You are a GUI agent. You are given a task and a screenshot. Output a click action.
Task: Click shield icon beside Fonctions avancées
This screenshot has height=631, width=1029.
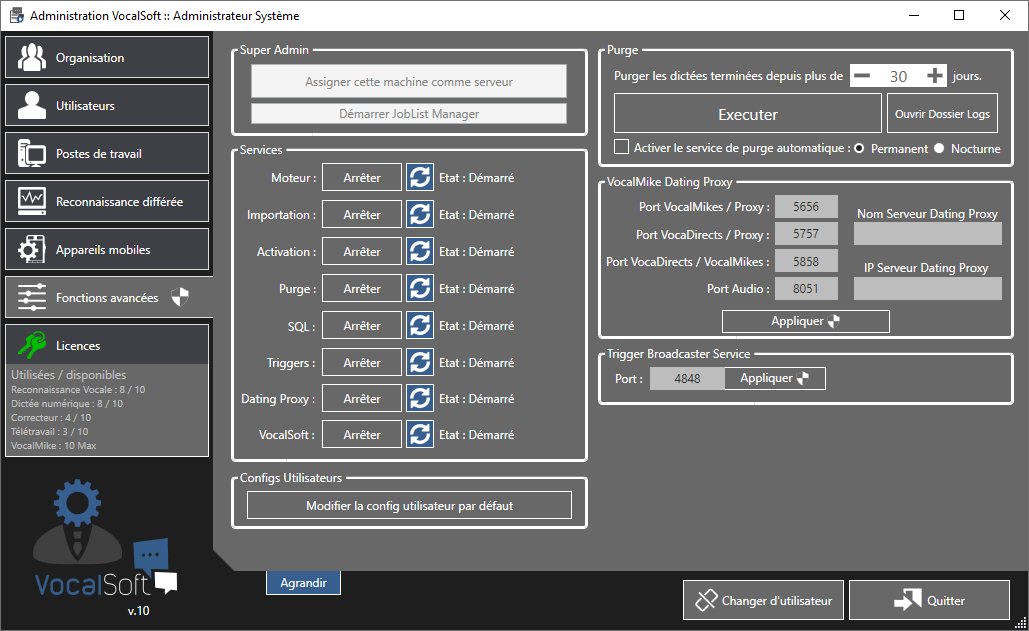(x=180, y=297)
